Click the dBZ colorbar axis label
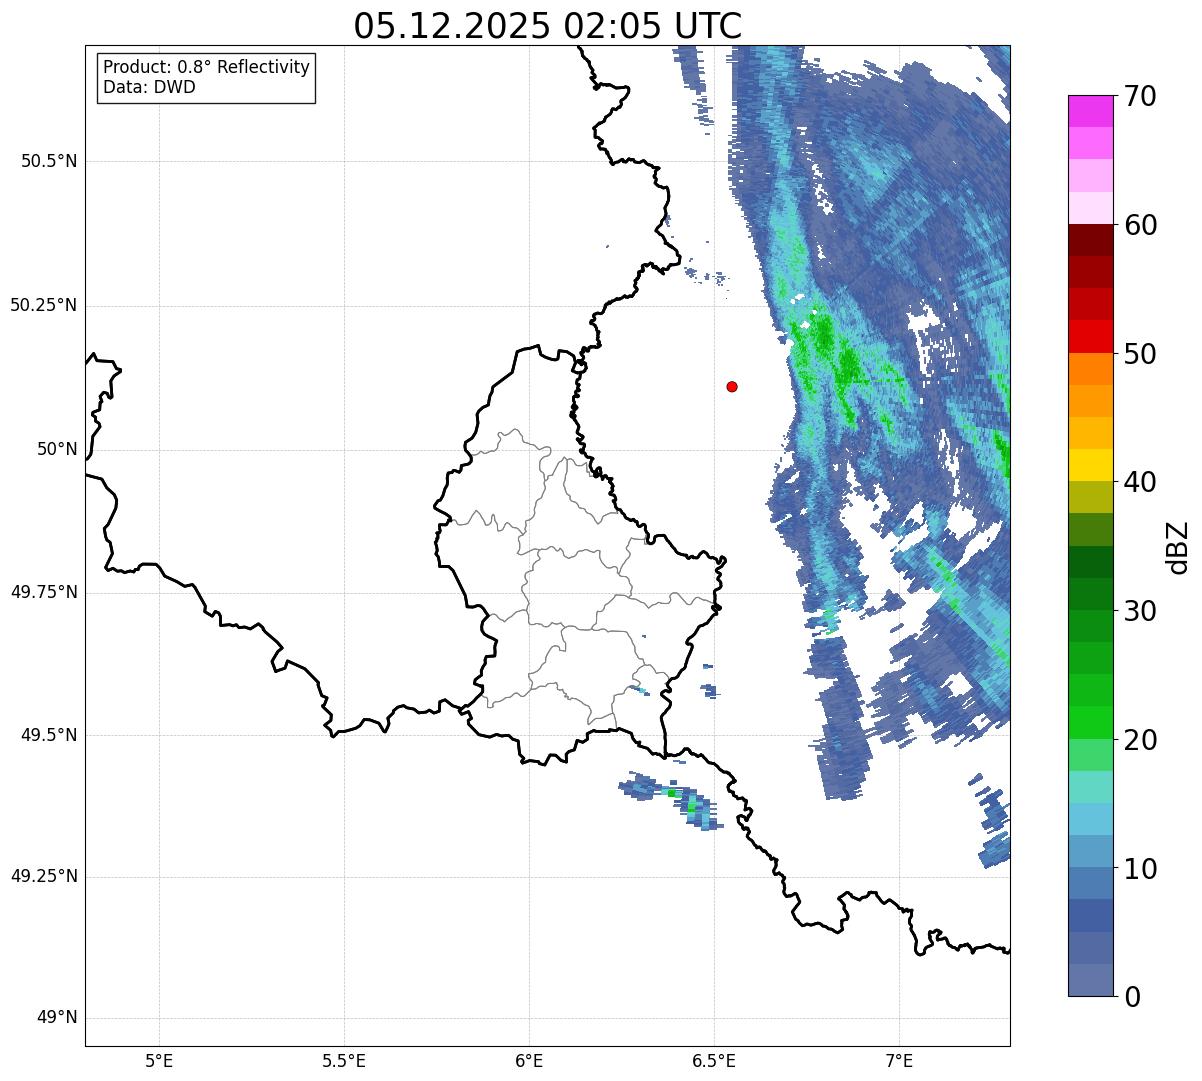This screenshot has width=1202, height=1081. [x=1178, y=547]
